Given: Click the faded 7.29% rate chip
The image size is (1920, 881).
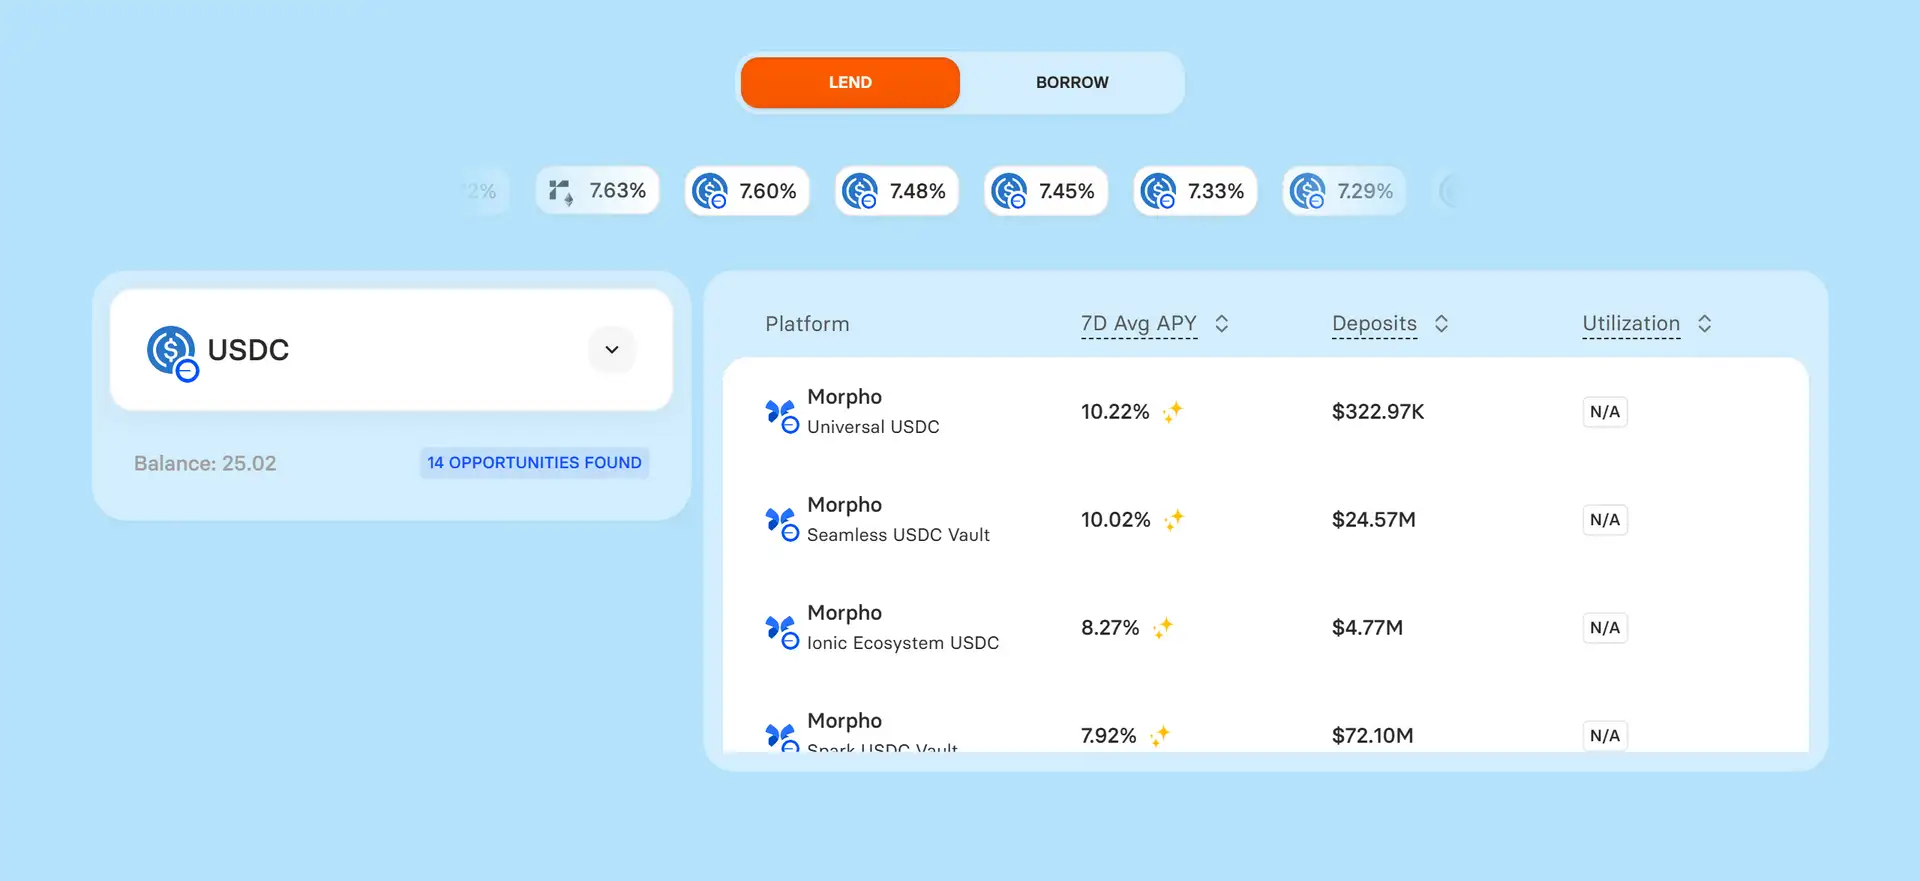Looking at the screenshot, I should pyautogui.click(x=1344, y=191).
